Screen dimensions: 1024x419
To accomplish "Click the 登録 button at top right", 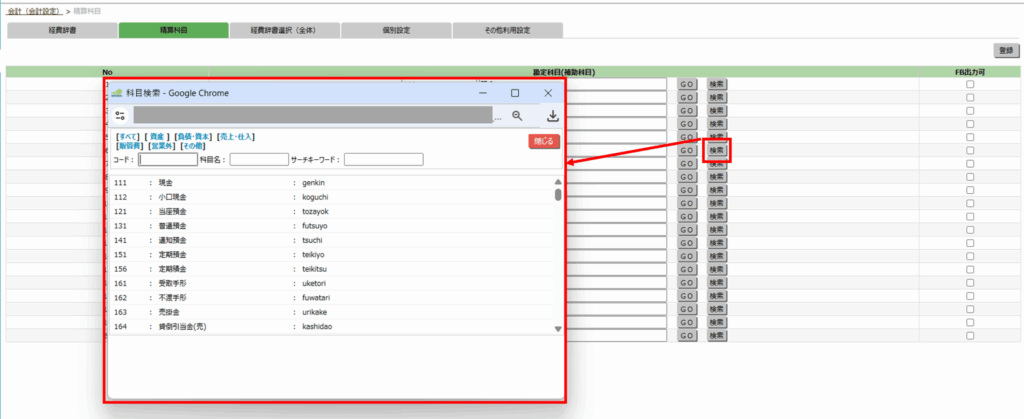I will coord(1003,50).
